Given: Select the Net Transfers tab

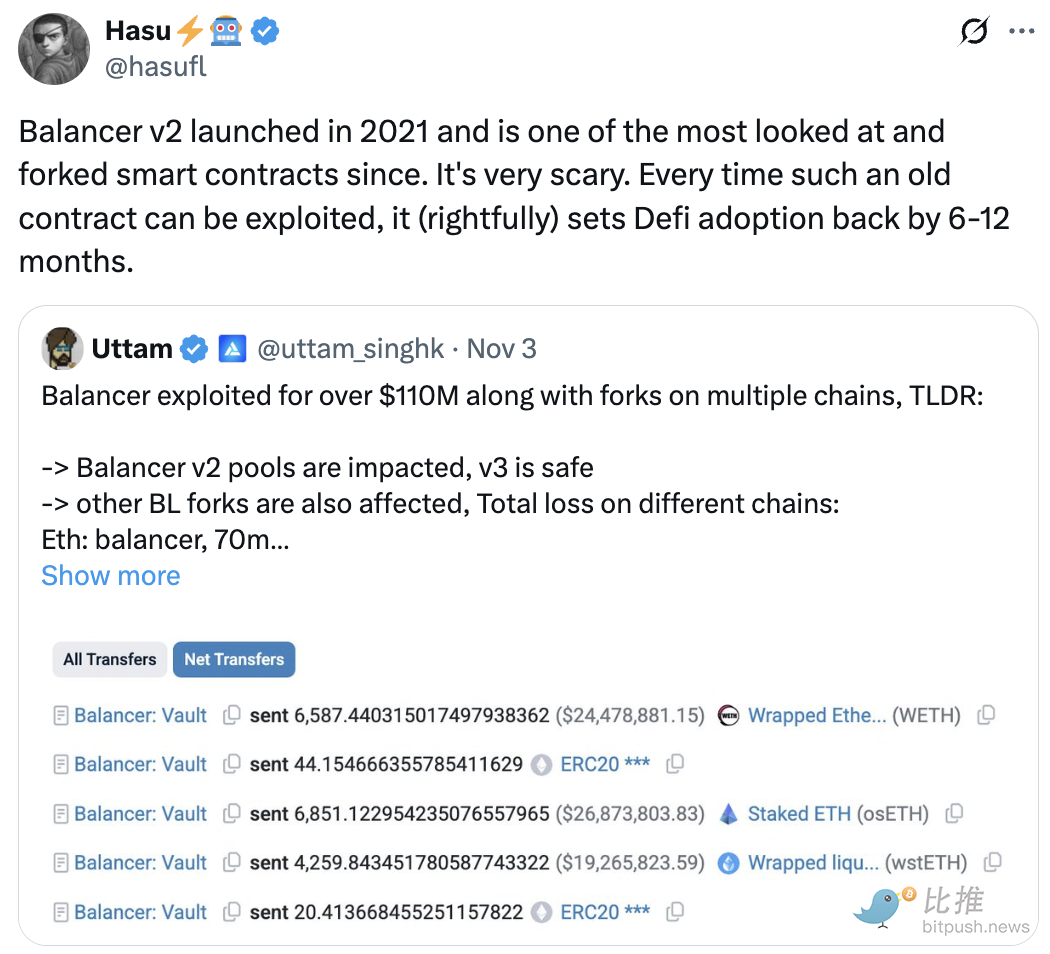Looking at the screenshot, I should click(x=234, y=659).
